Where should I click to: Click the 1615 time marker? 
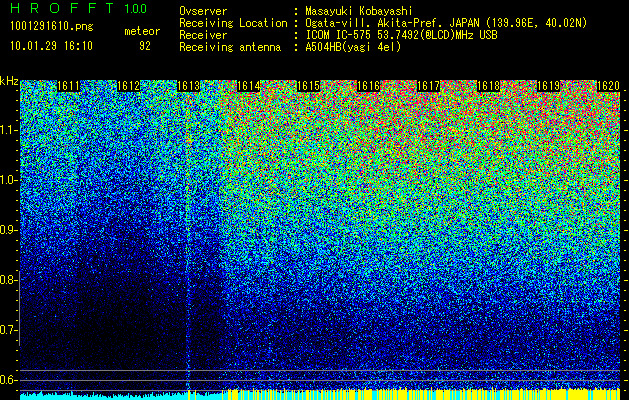308,86
